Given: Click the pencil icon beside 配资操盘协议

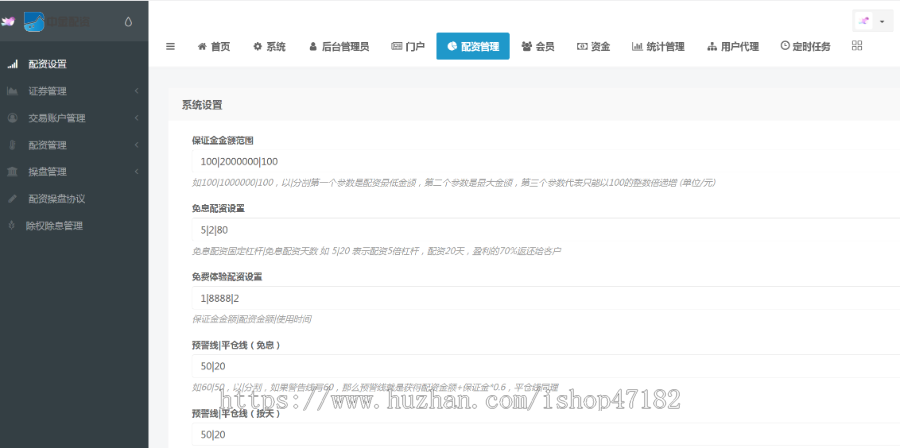Looking at the screenshot, I should 12,199.
